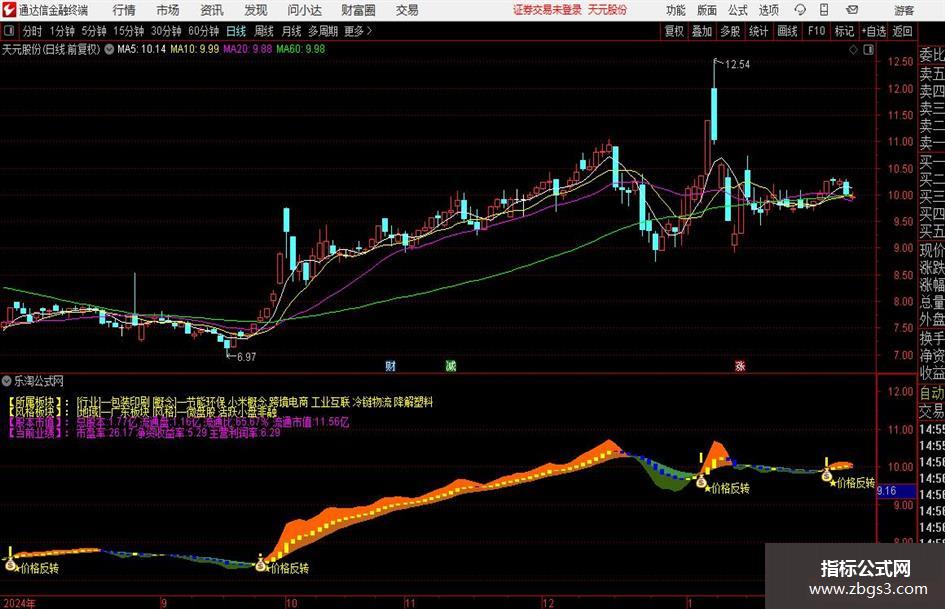
Task: Open the 市场 menu
Action: coord(168,10)
